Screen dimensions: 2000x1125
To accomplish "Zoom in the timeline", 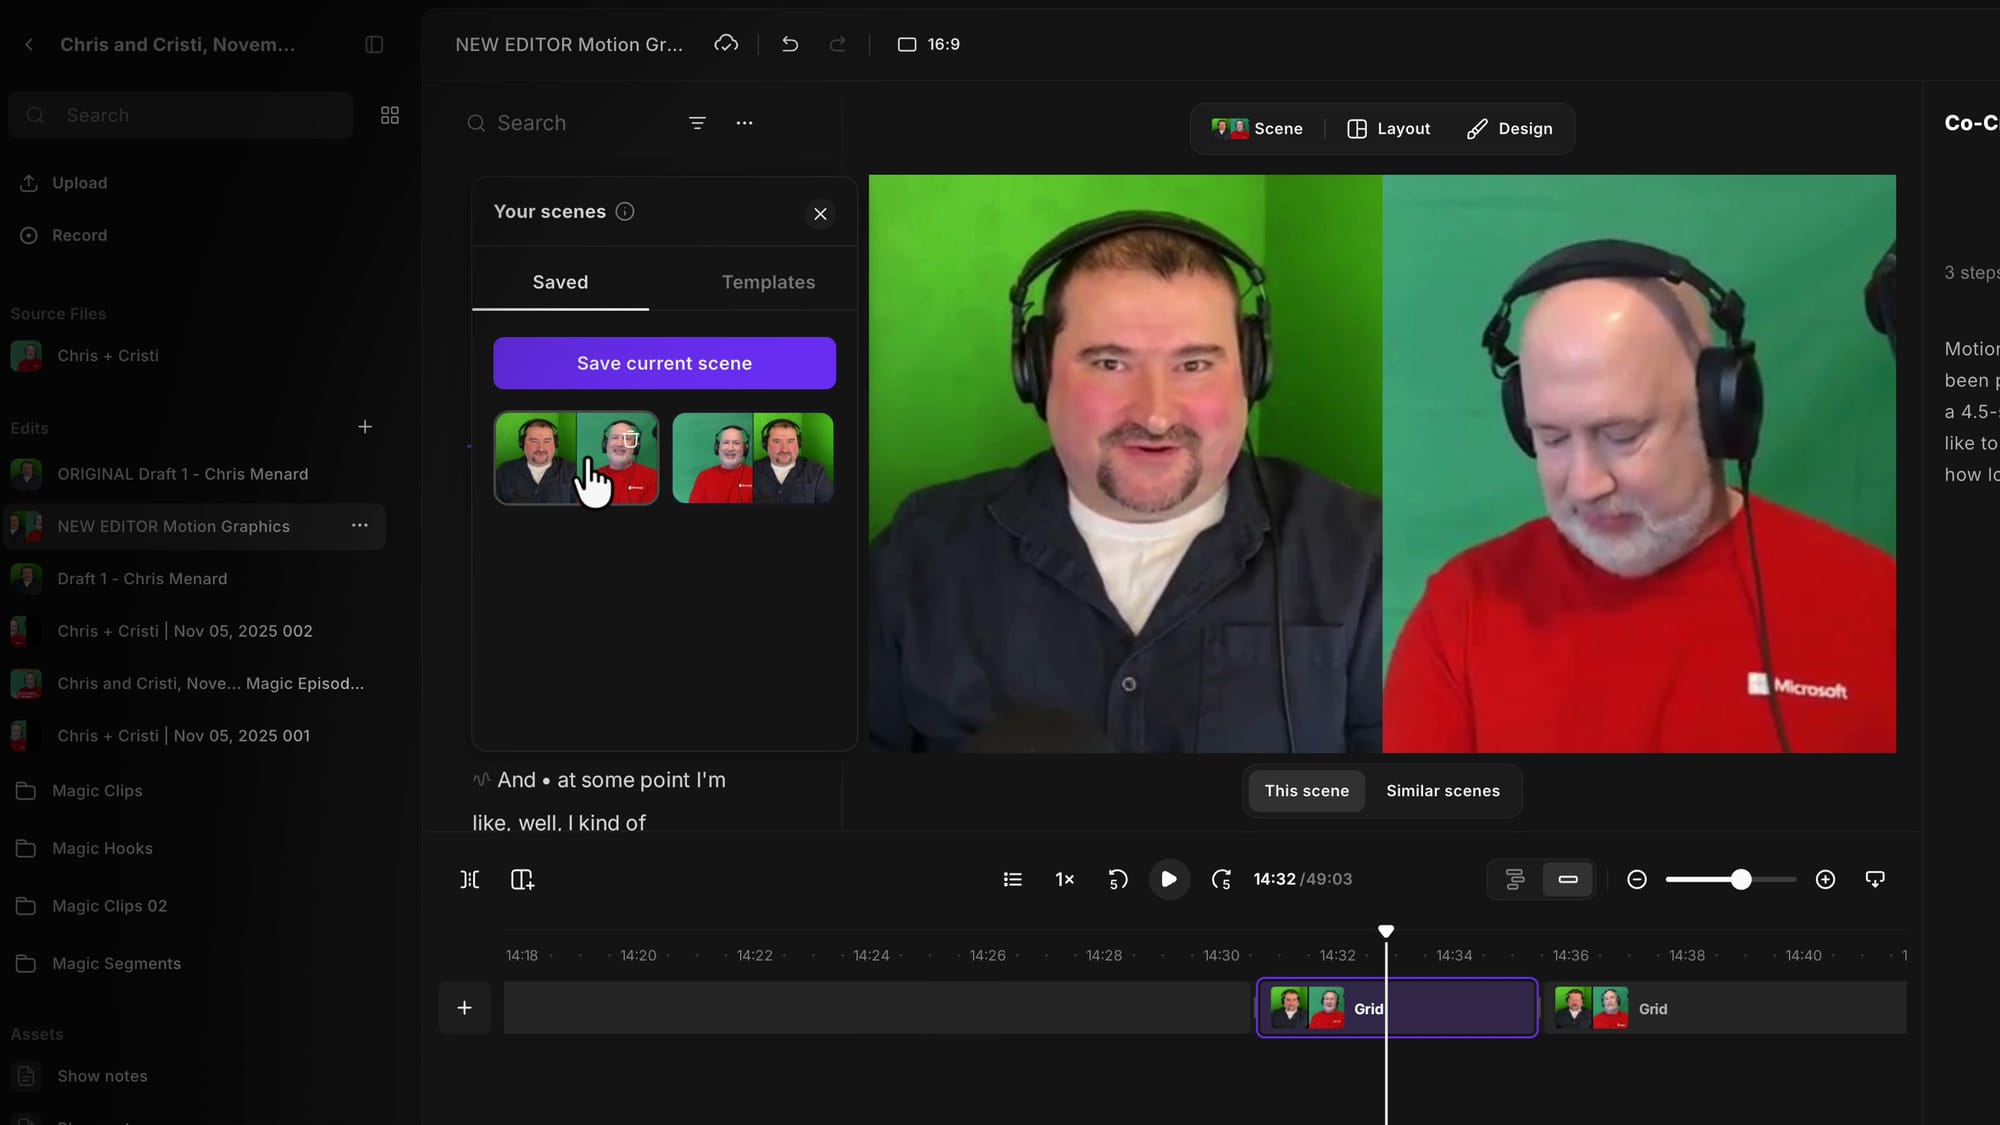I will [x=1825, y=879].
